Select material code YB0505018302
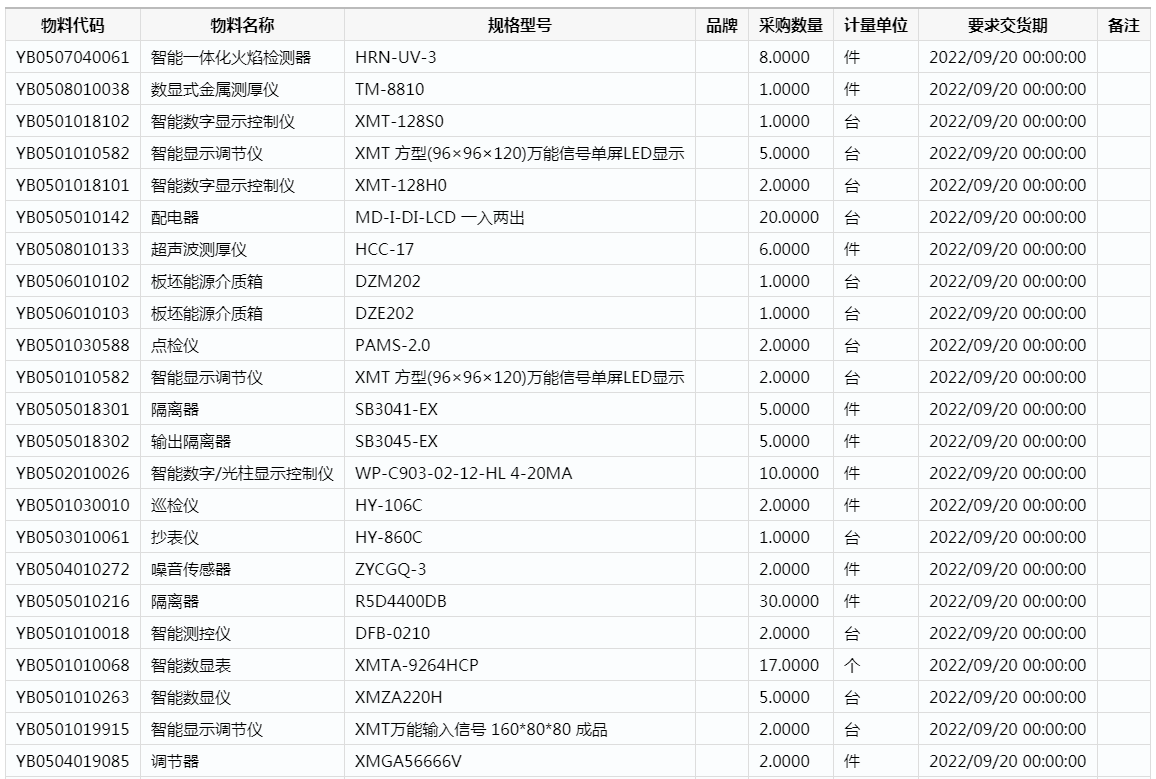Viewport: 1156px width, 779px height. pyautogui.click(x=73, y=441)
